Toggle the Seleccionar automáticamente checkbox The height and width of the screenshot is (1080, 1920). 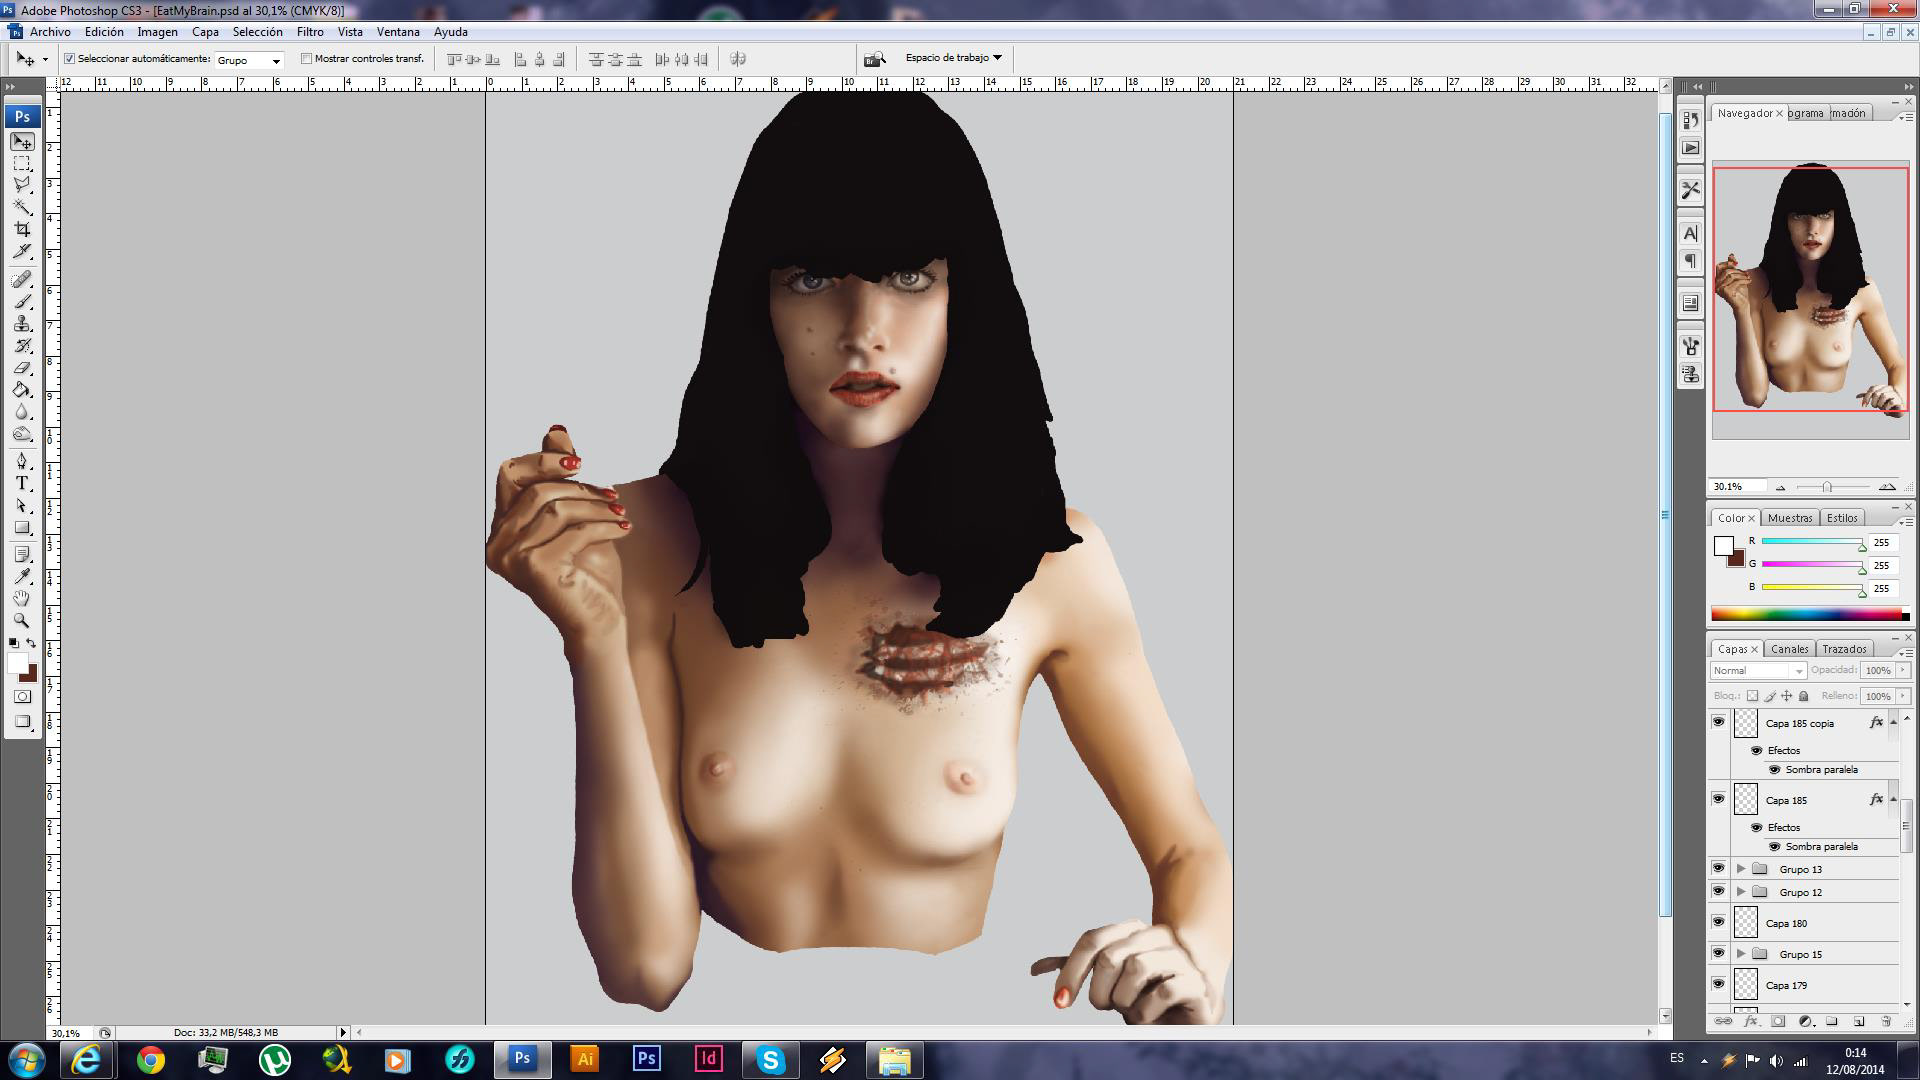click(x=70, y=59)
